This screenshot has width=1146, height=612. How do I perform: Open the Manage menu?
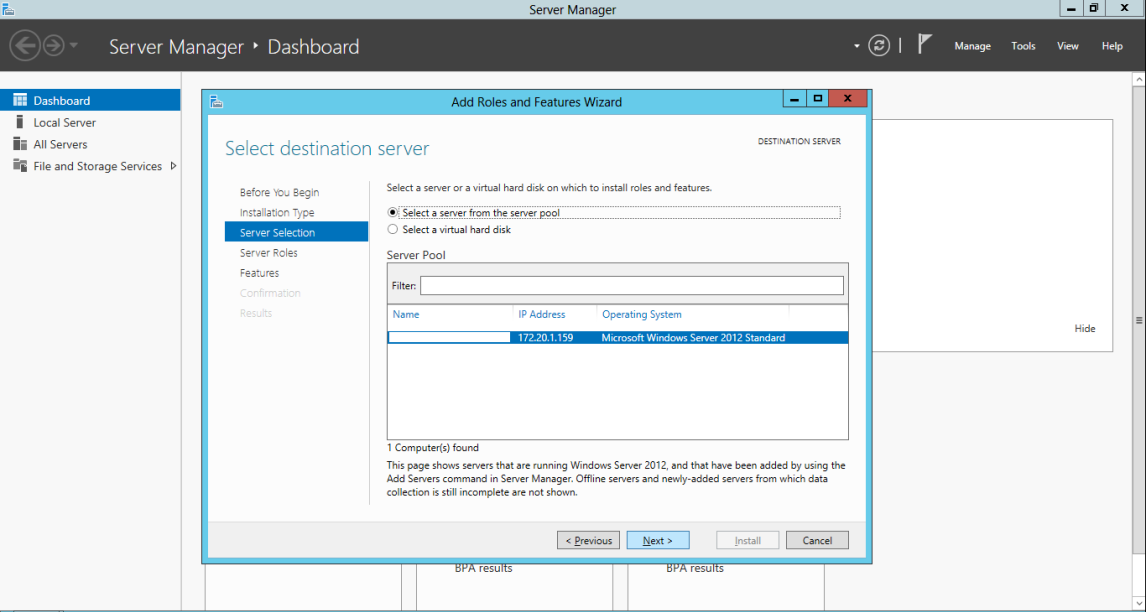[x=972, y=46]
